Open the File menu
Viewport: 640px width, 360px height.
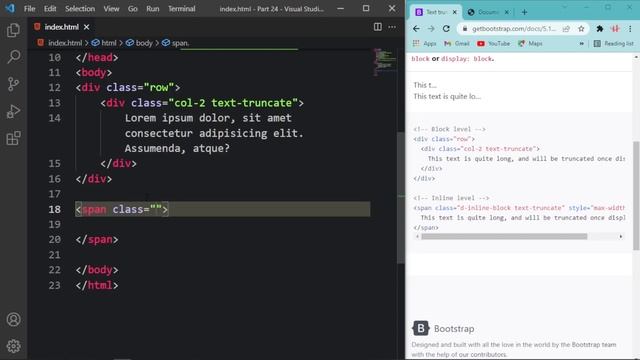pos(29,9)
